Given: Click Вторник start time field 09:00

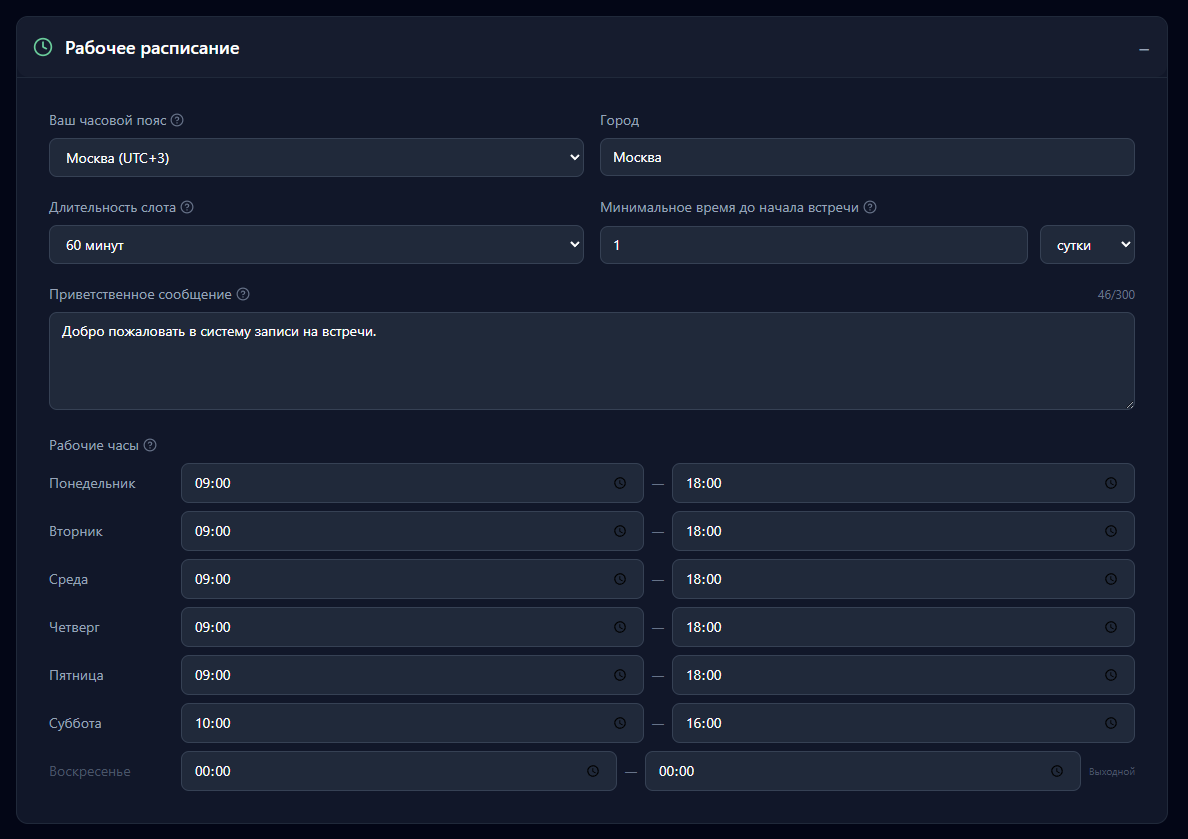Looking at the screenshot, I should coord(400,531).
